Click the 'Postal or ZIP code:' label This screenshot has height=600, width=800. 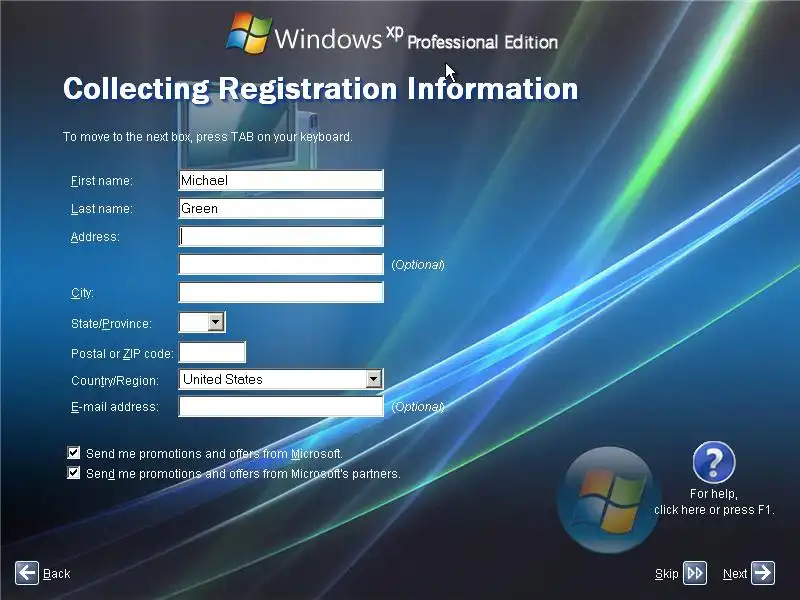[122, 354]
